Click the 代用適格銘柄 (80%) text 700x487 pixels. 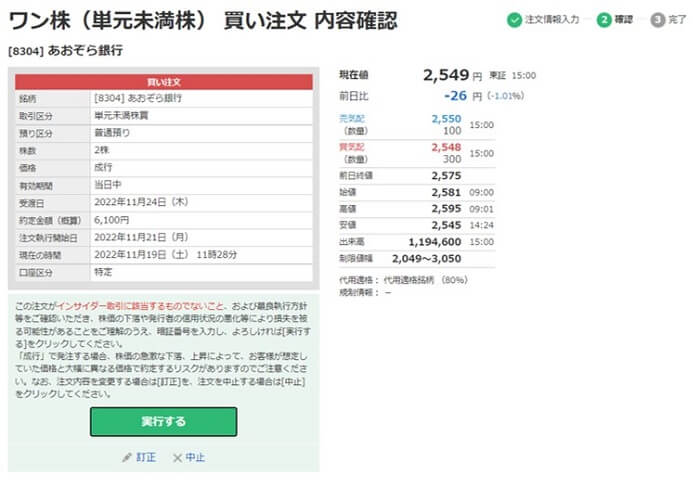[425, 280]
